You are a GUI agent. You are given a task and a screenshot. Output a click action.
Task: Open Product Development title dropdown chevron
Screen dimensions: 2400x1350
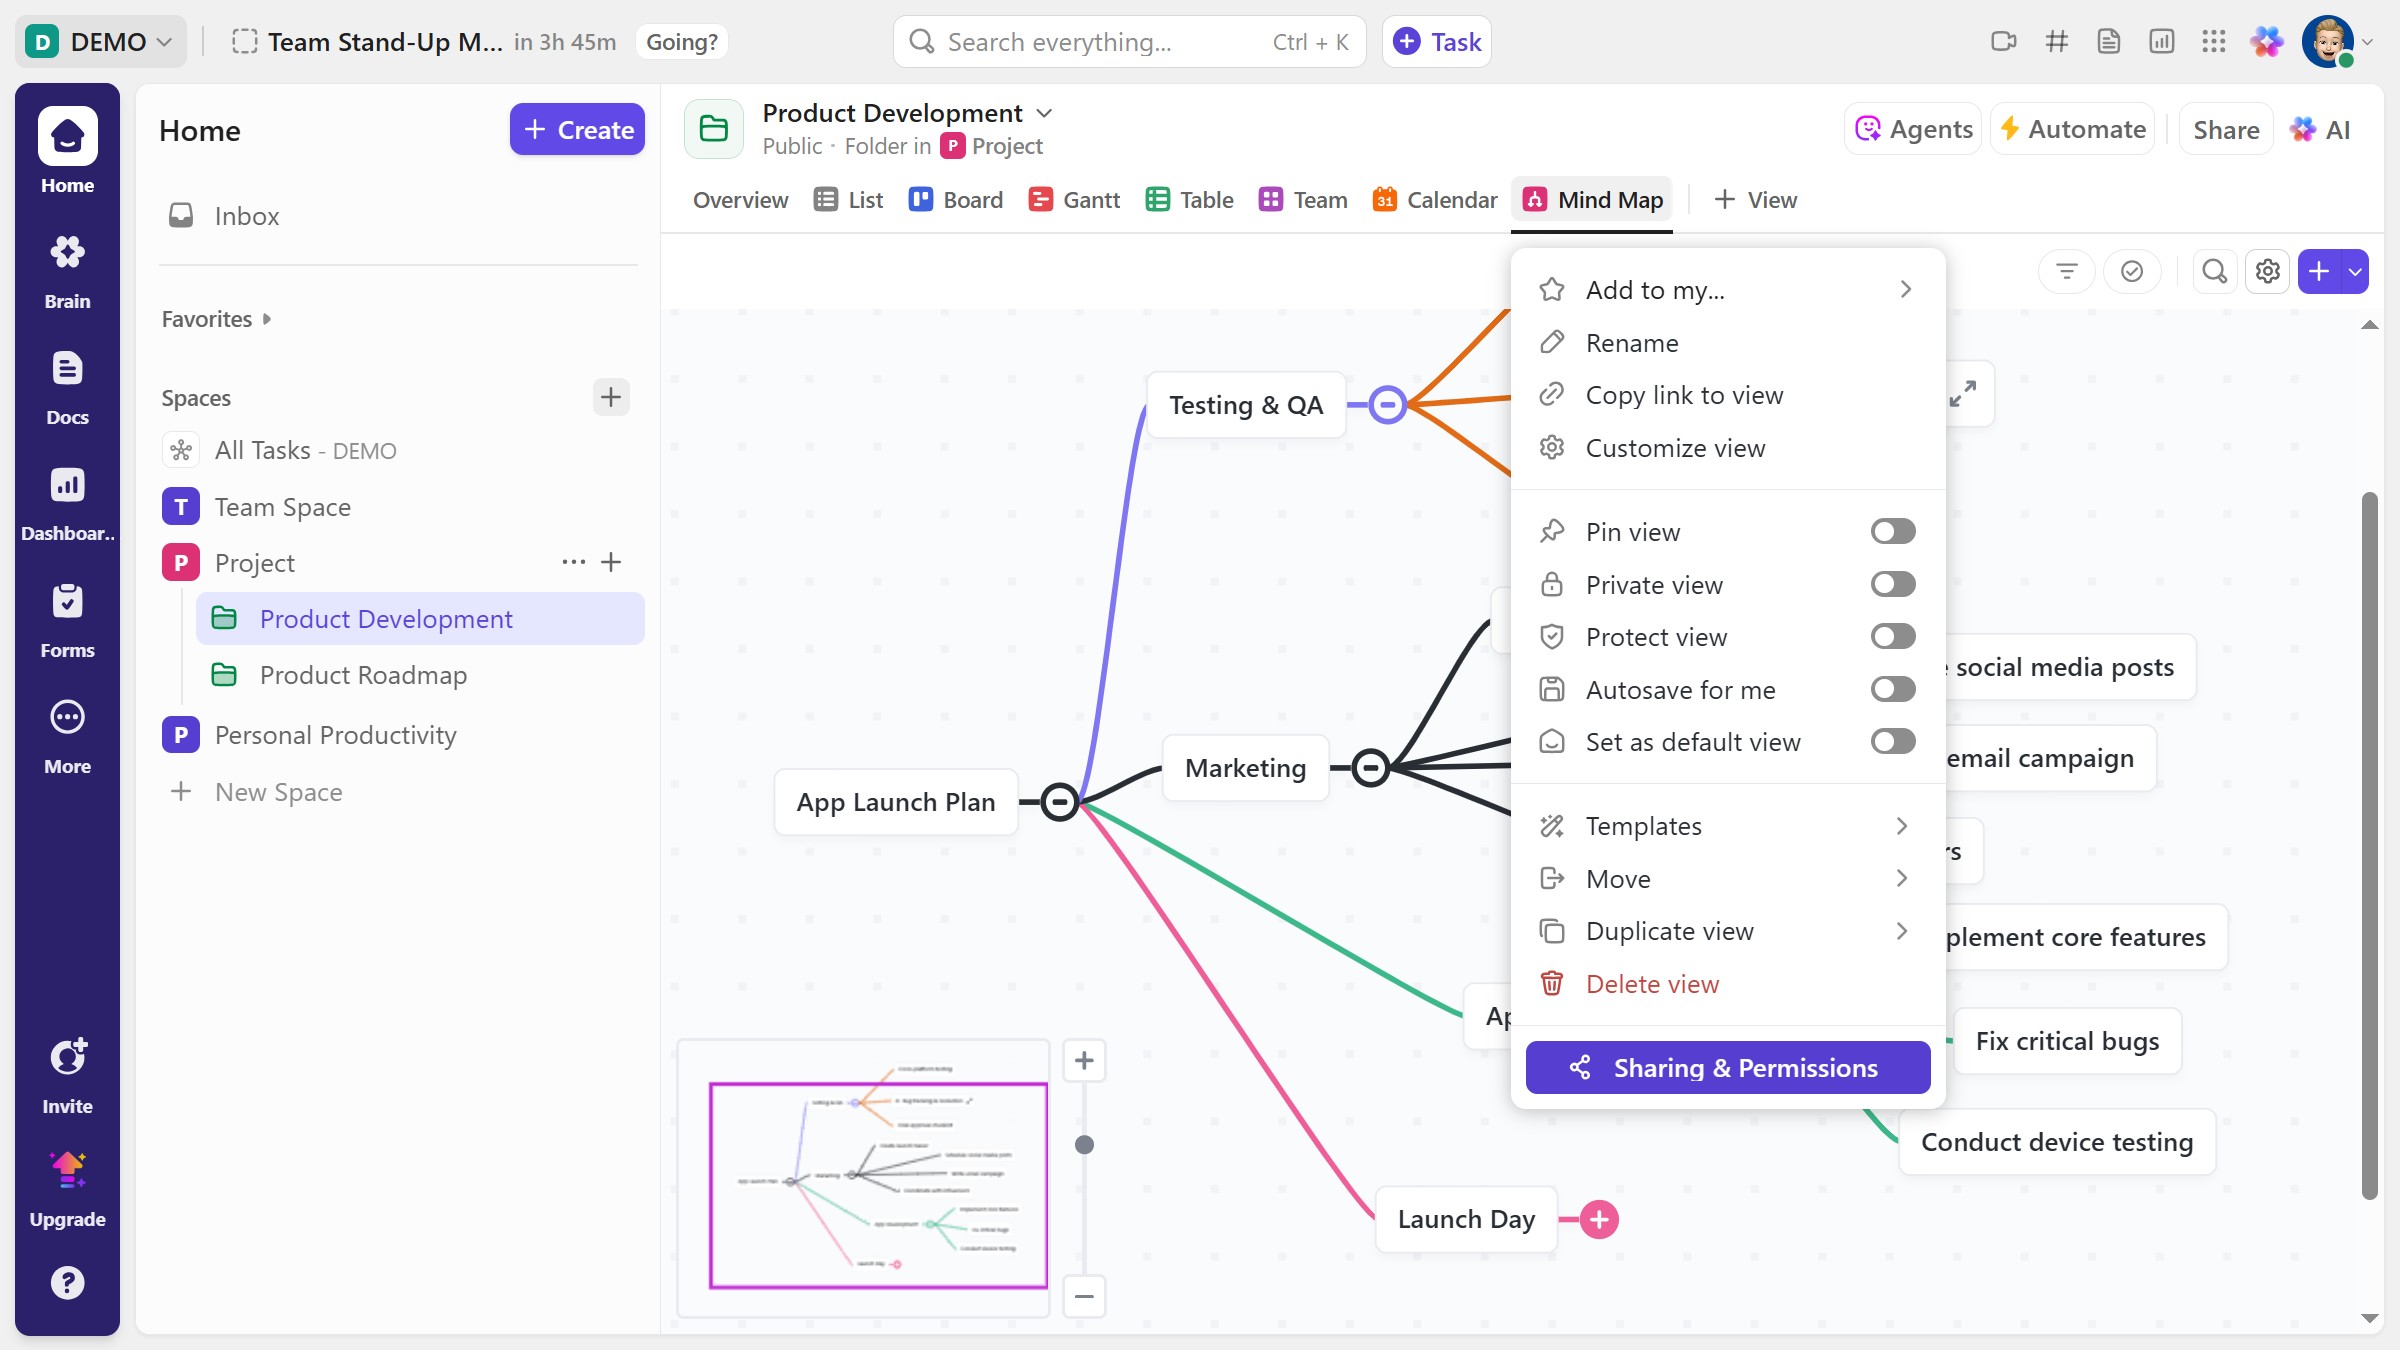click(x=1044, y=113)
